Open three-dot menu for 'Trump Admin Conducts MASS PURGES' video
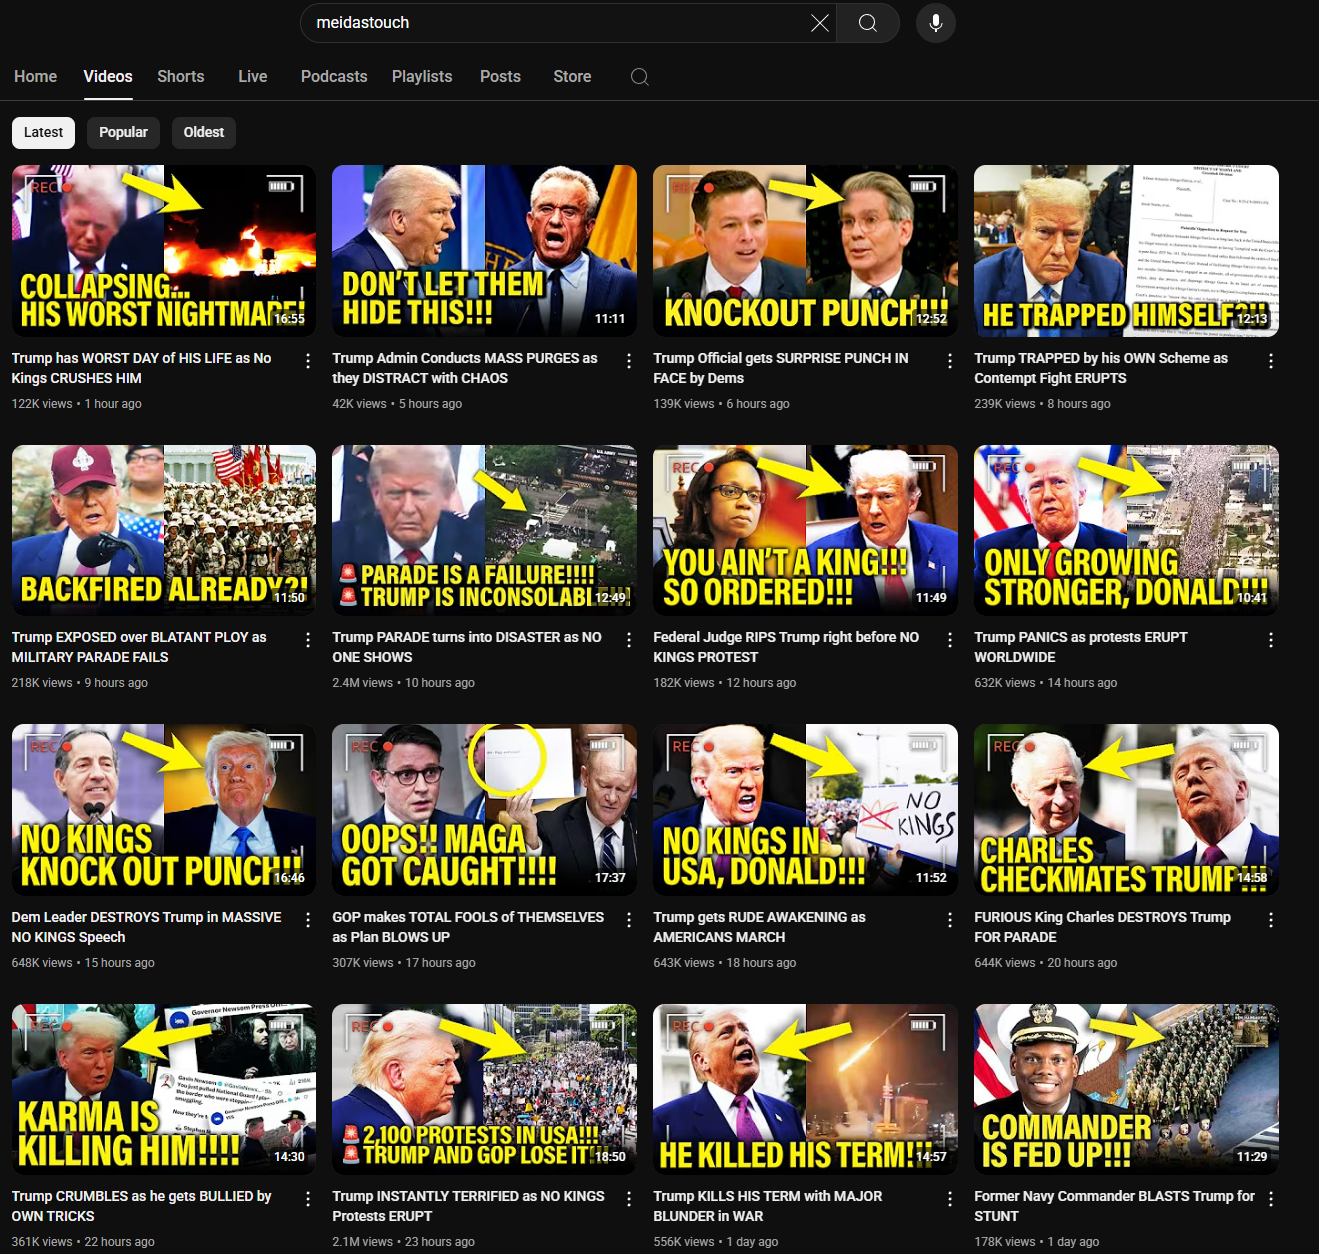Viewport: 1319px width, 1254px height. click(629, 361)
